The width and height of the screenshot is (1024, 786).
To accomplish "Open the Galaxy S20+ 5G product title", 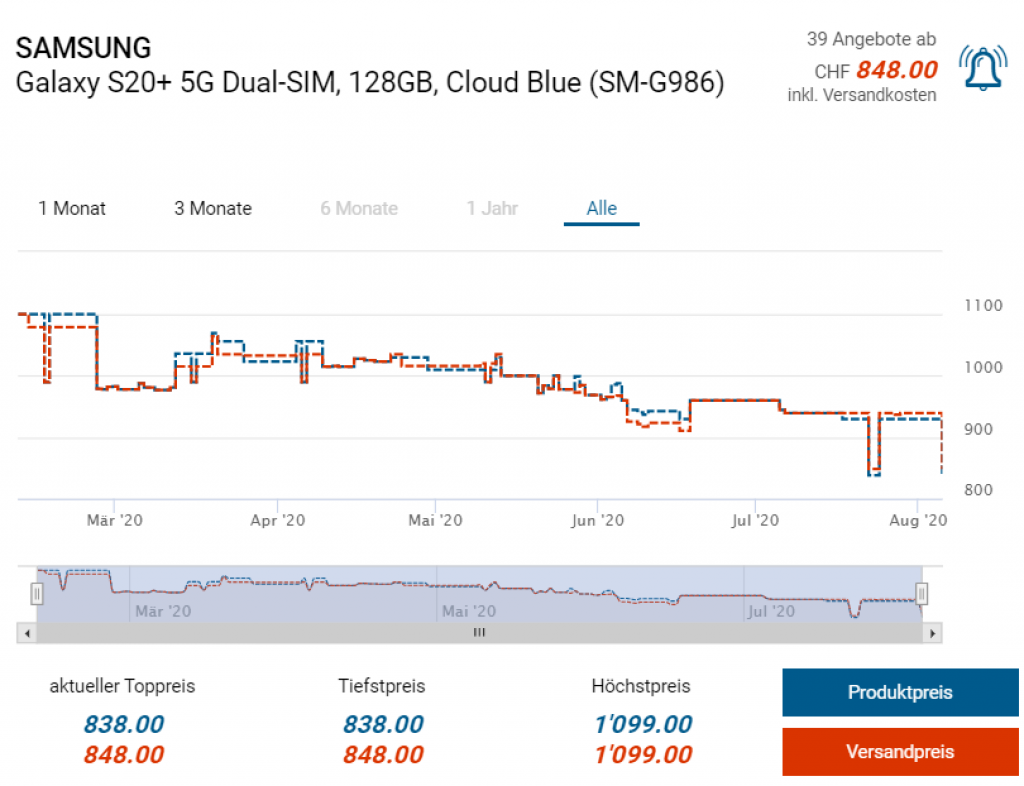I will click(x=369, y=82).
